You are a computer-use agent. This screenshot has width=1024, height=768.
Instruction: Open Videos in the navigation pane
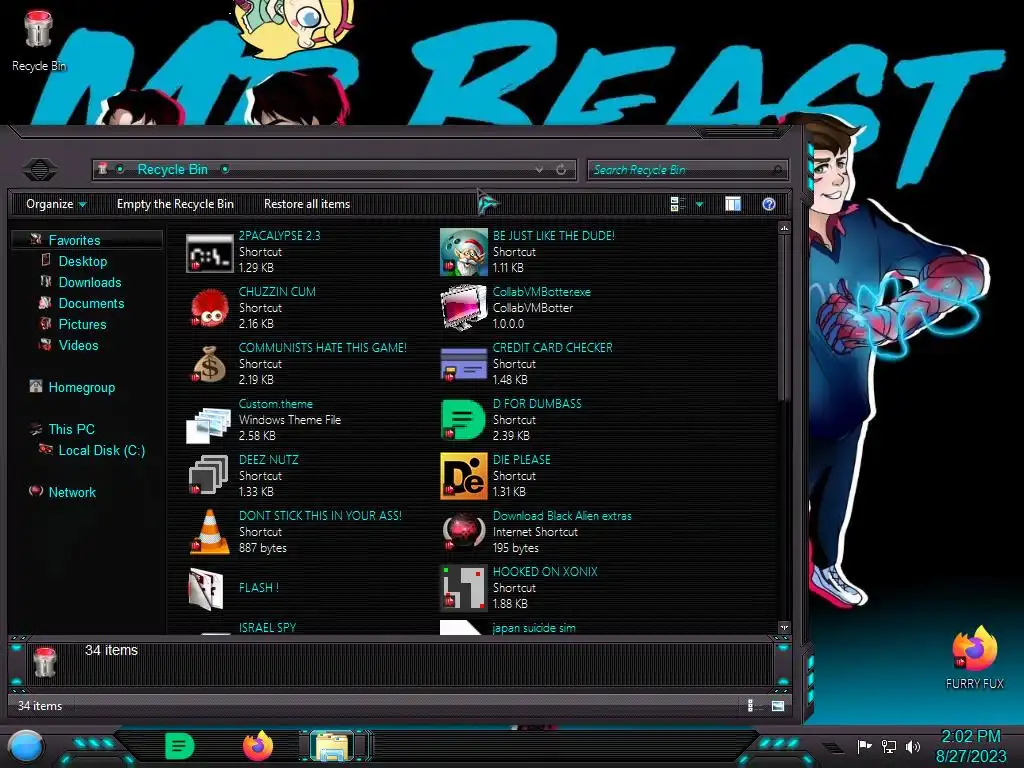click(x=78, y=345)
